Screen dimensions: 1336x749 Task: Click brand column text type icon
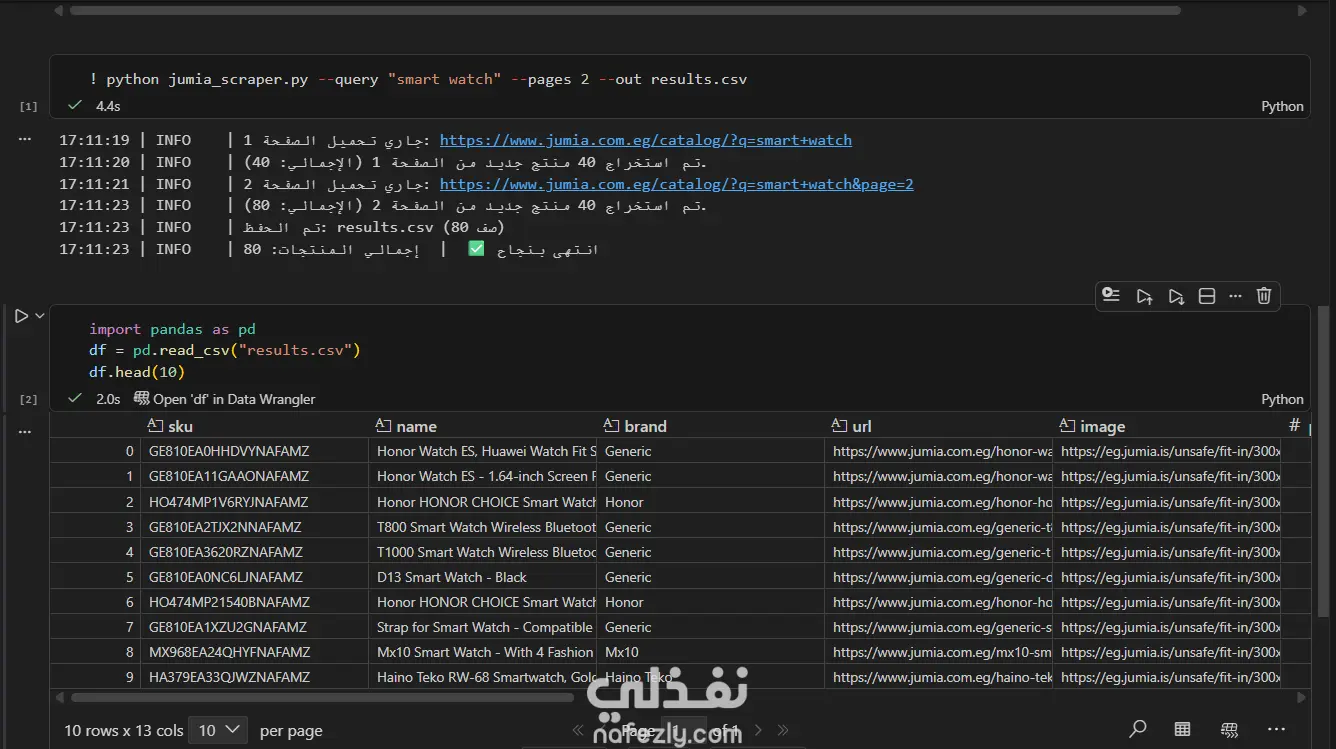tap(611, 425)
